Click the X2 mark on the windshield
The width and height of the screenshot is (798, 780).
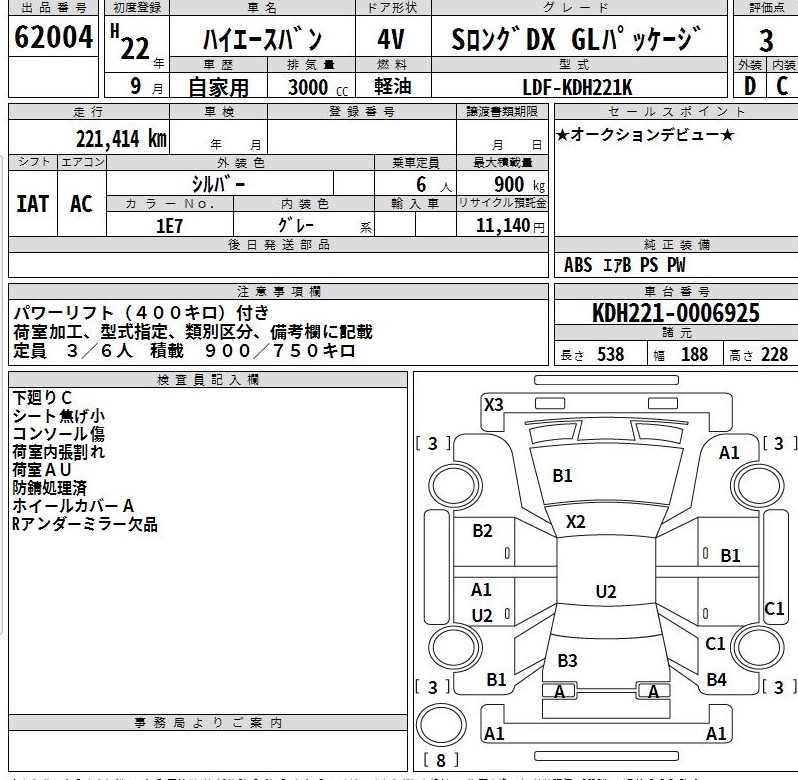tap(576, 522)
